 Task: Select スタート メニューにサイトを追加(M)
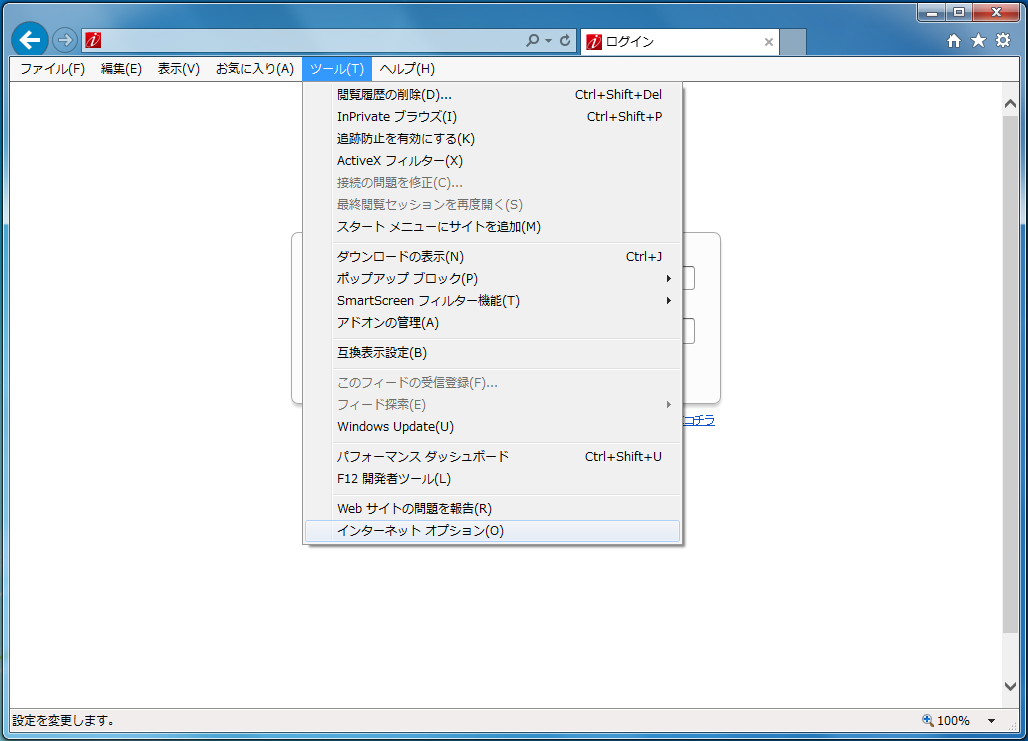492,227
